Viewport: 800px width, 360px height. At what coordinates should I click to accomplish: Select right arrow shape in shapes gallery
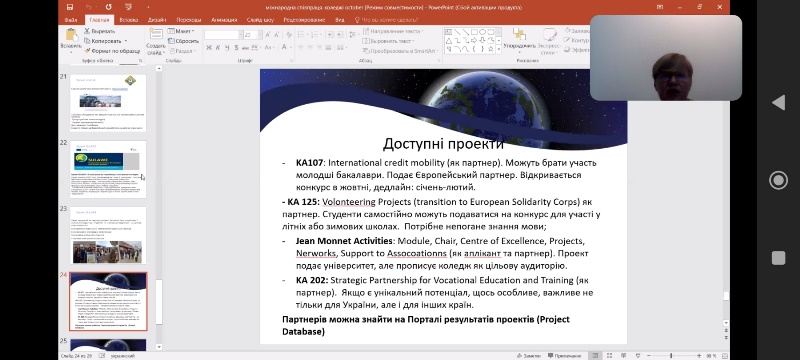pyautogui.click(x=474, y=40)
